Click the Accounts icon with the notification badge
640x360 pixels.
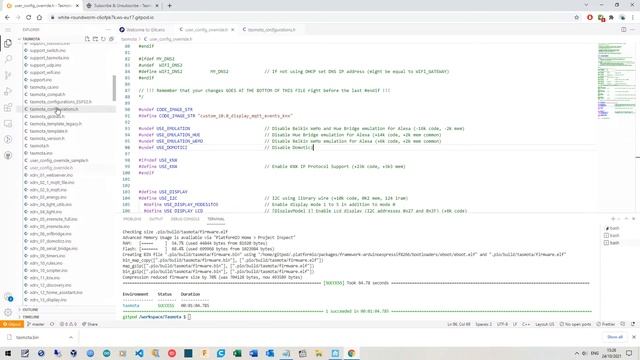[8, 298]
